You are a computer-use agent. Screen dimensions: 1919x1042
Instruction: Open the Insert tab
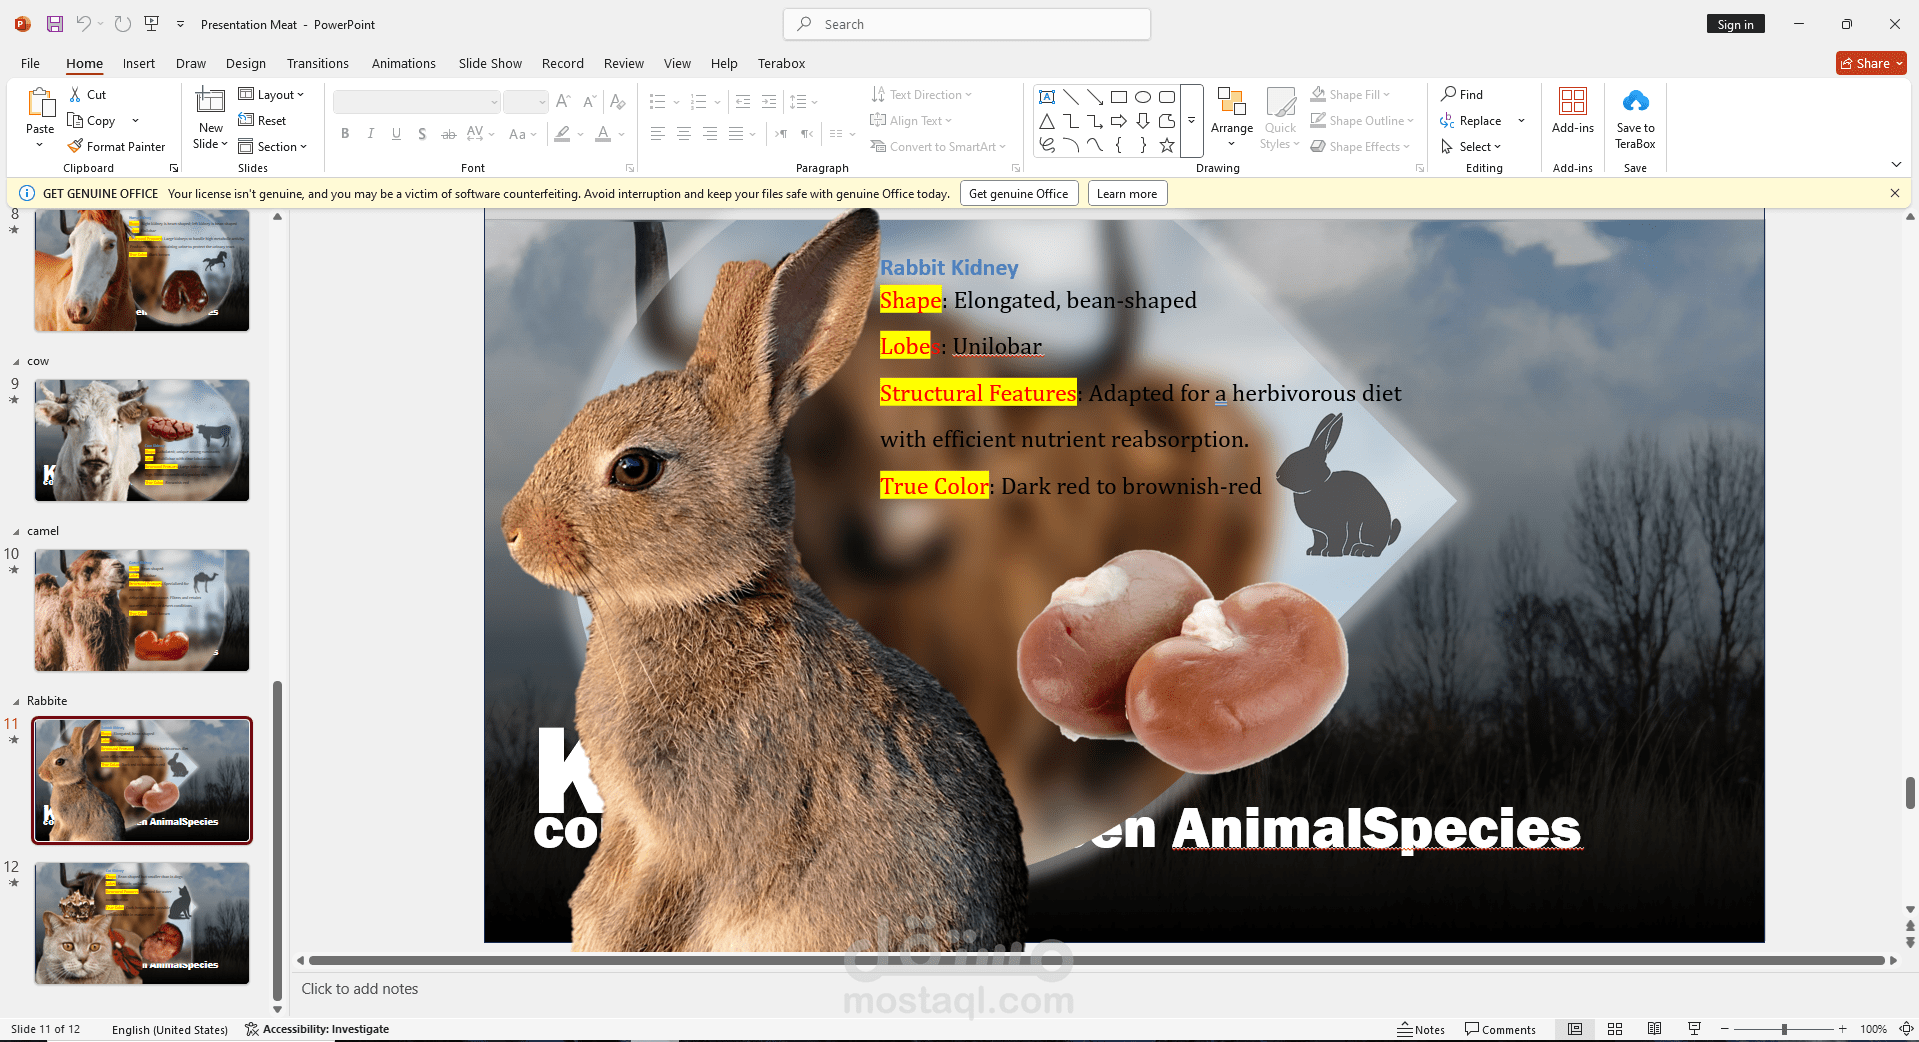(139, 63)
